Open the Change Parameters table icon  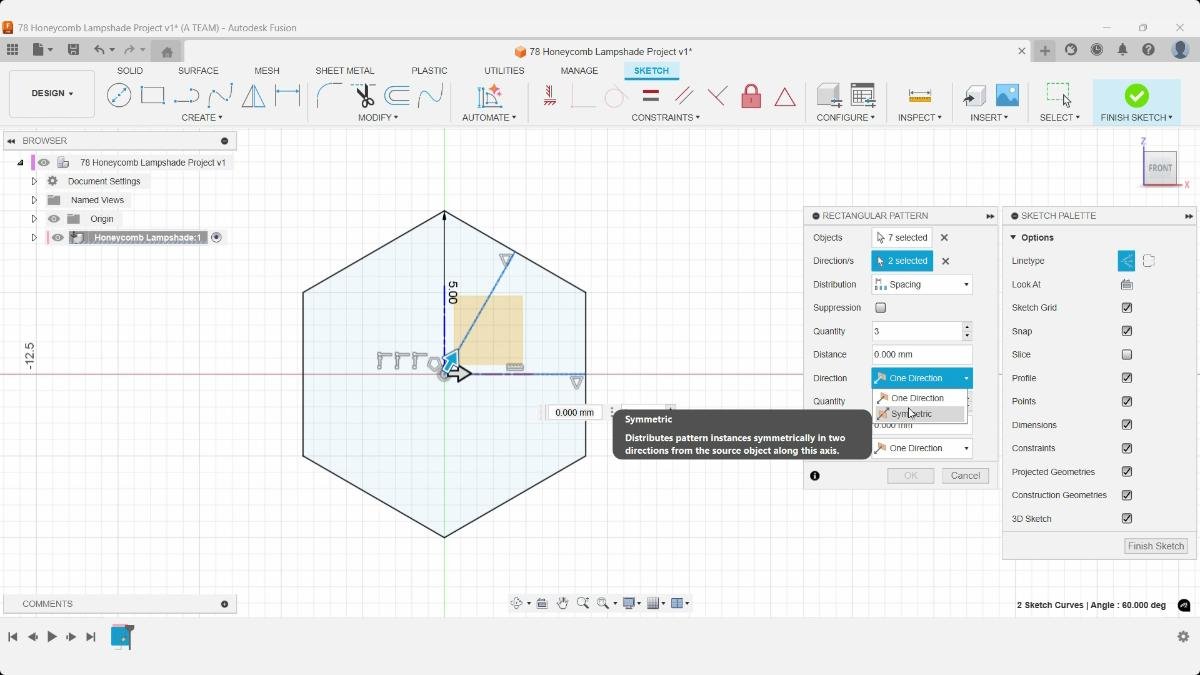pyautogui.click(x=862, y=95)
